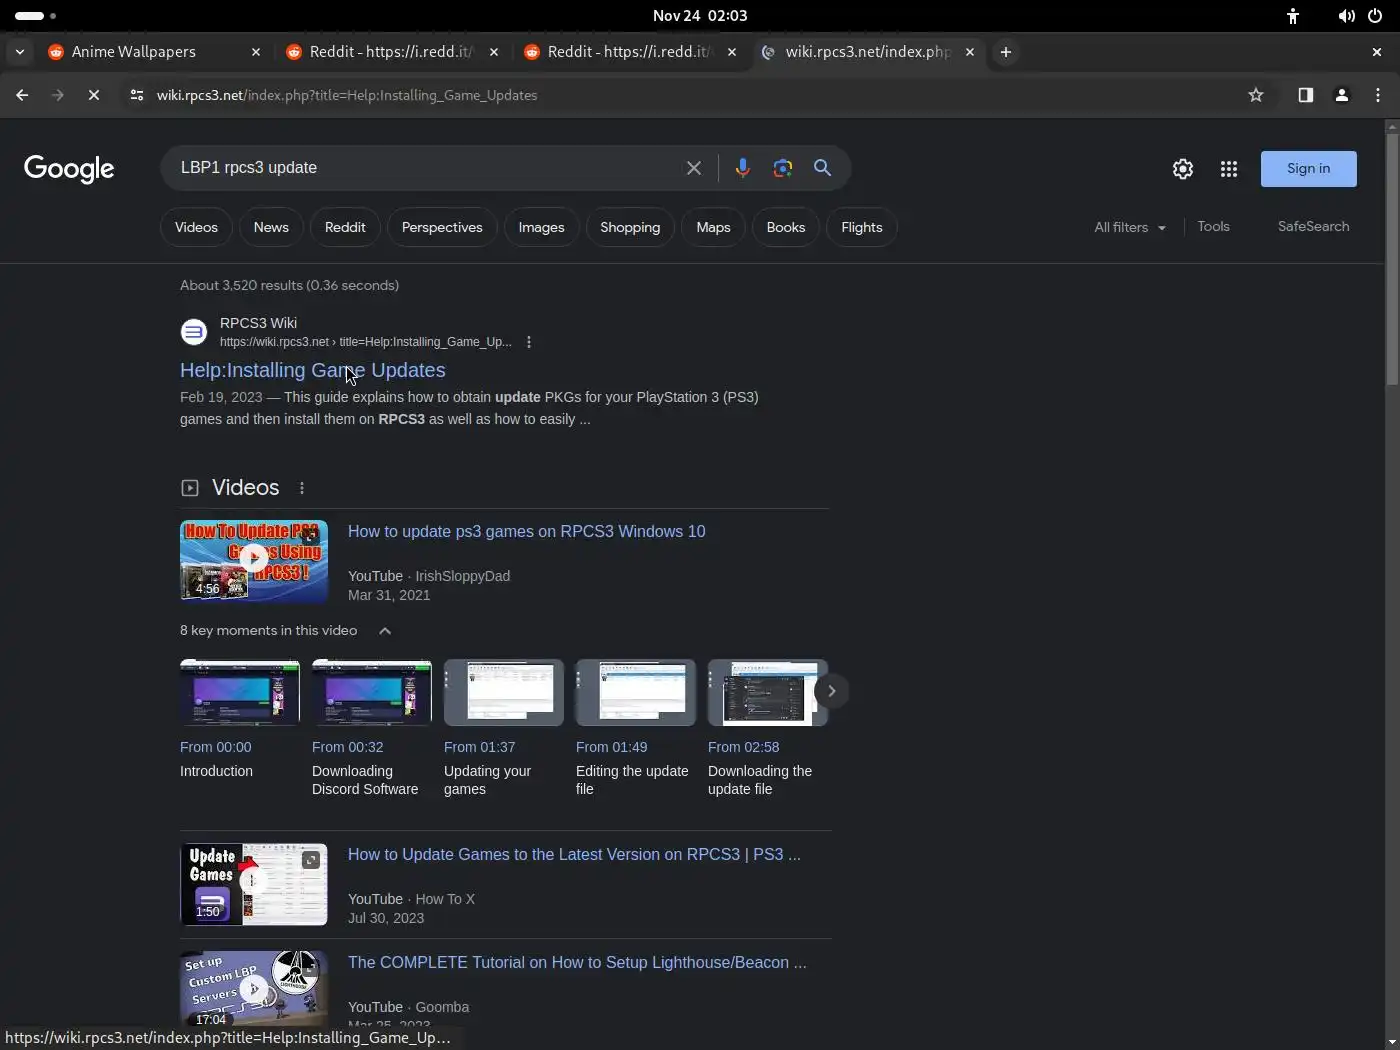Open Help:Installing Game Updates result
Screen dimensions: 1400x1050
pyautogui.click(x=313, y=370)
